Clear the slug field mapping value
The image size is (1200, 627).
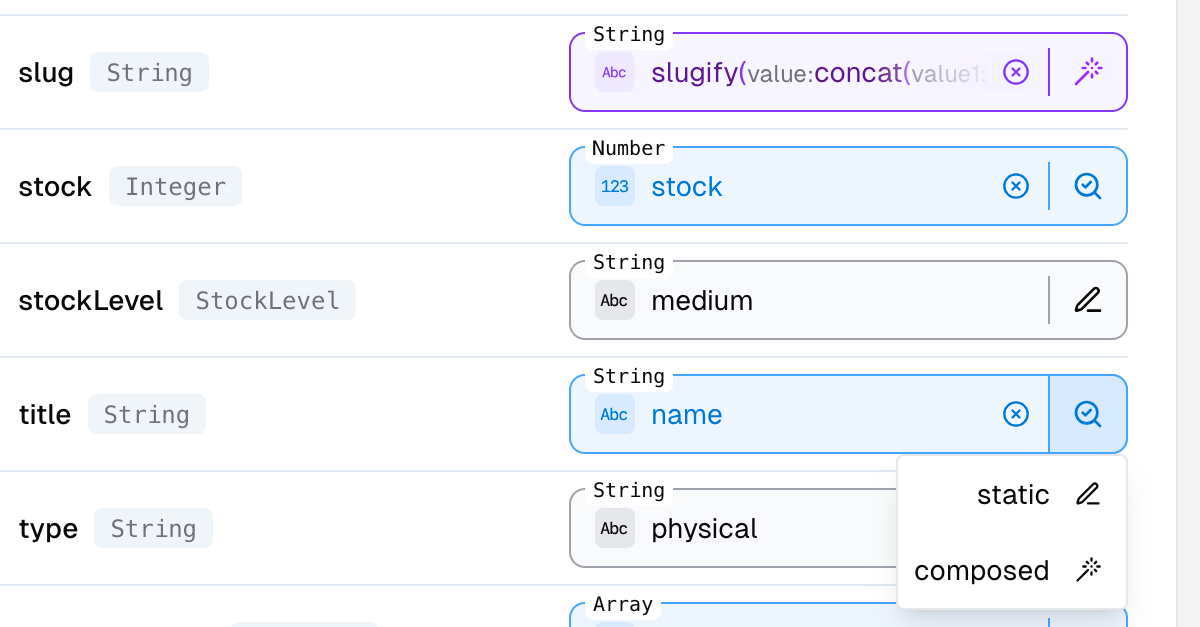point(1015,72)
